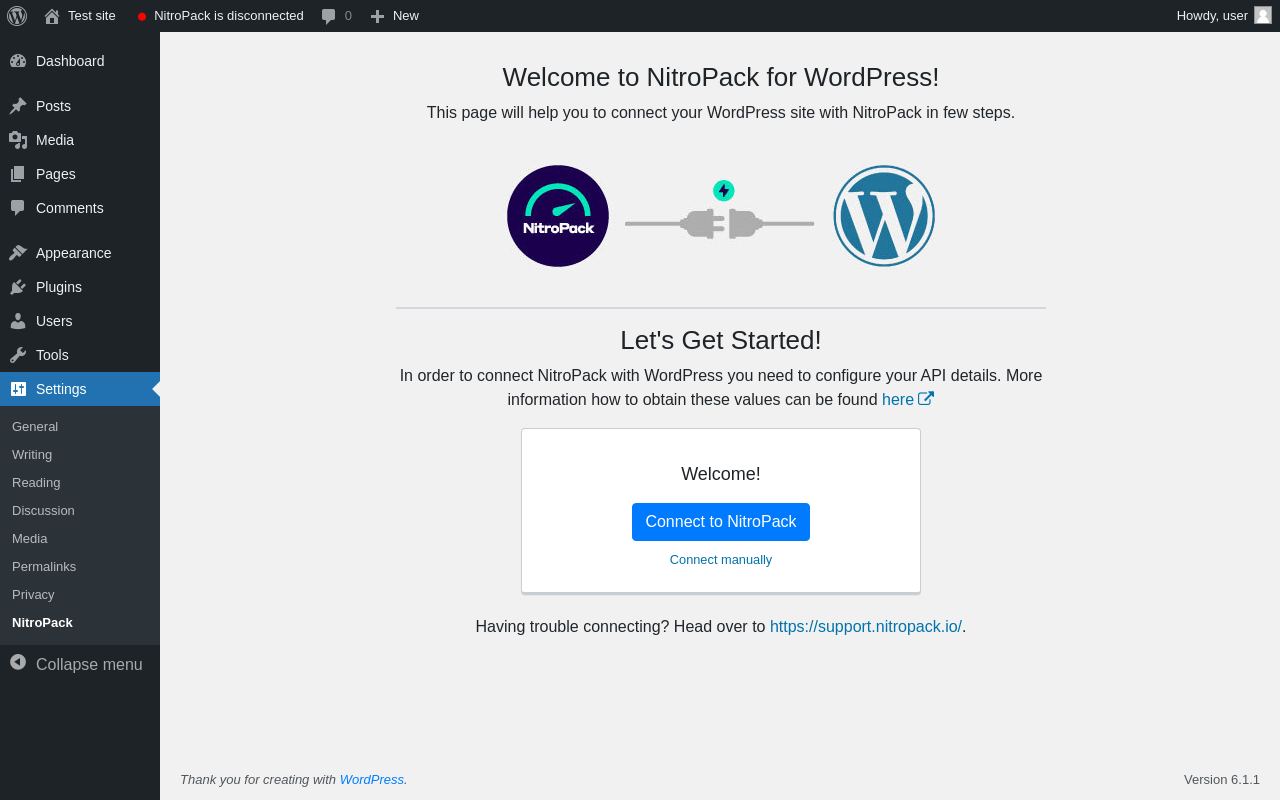Open Writing settings submenu

pos(80,454)
